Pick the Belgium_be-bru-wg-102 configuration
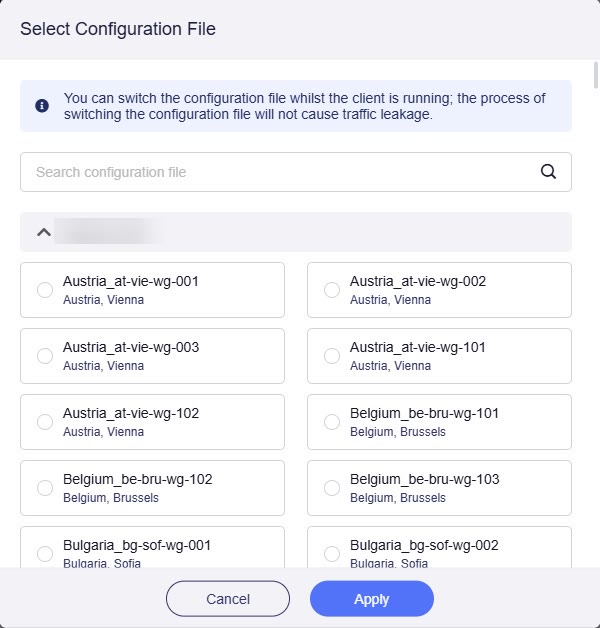 point(45,488)
